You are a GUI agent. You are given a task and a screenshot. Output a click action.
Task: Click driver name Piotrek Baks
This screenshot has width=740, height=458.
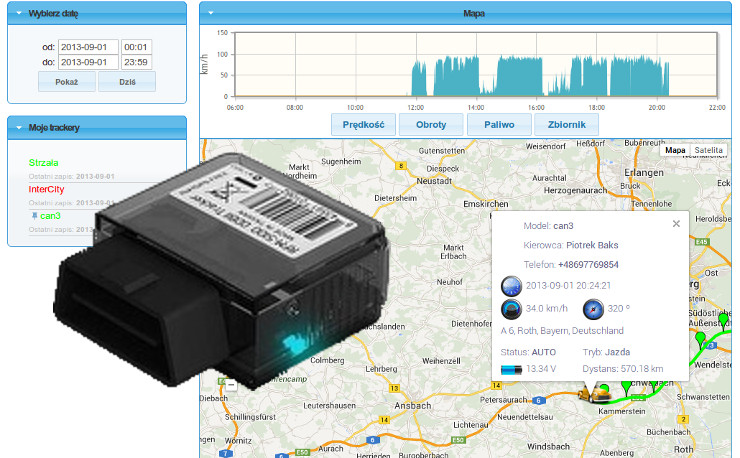pos(592,245)
